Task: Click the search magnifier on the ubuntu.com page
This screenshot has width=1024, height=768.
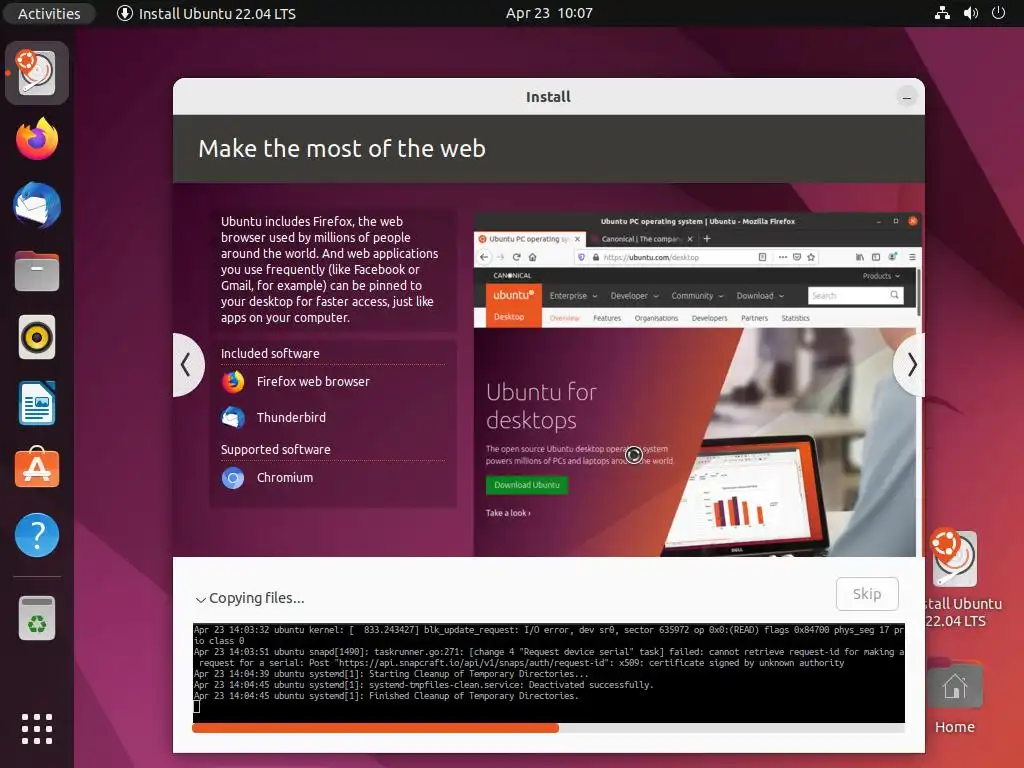Action: (x=894, y=295)
